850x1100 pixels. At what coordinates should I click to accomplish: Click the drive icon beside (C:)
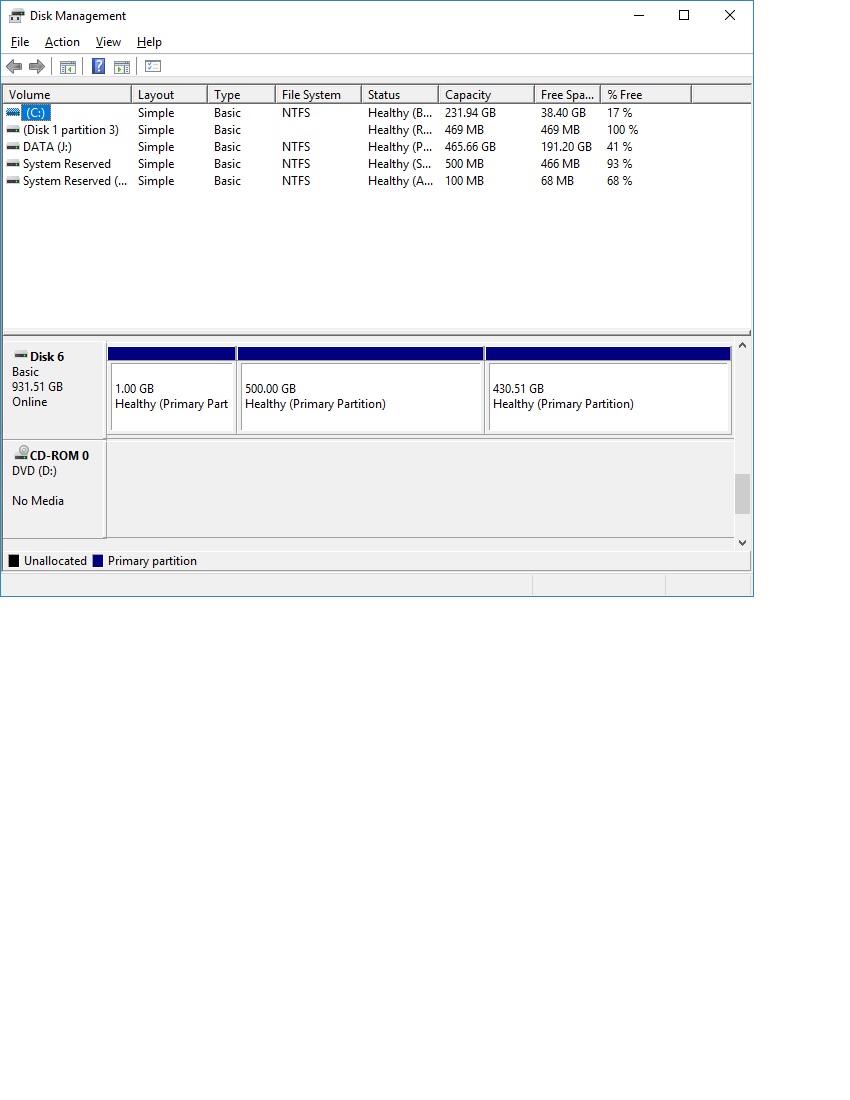13,113
